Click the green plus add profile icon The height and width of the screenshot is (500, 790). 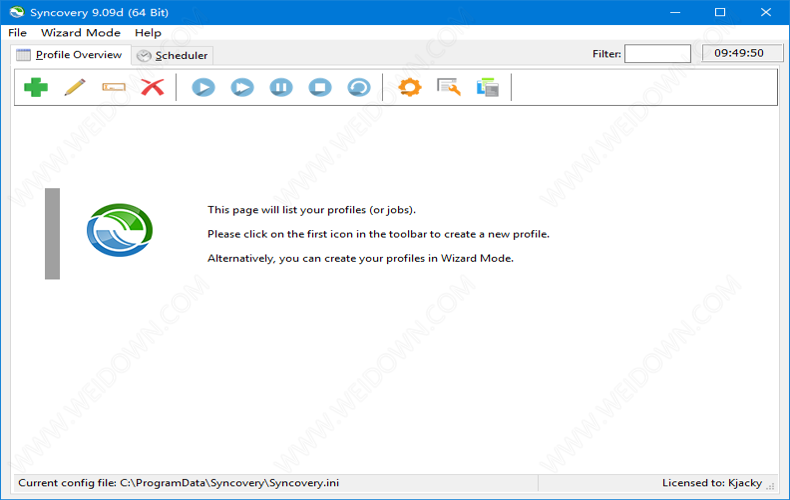(36, 87)
